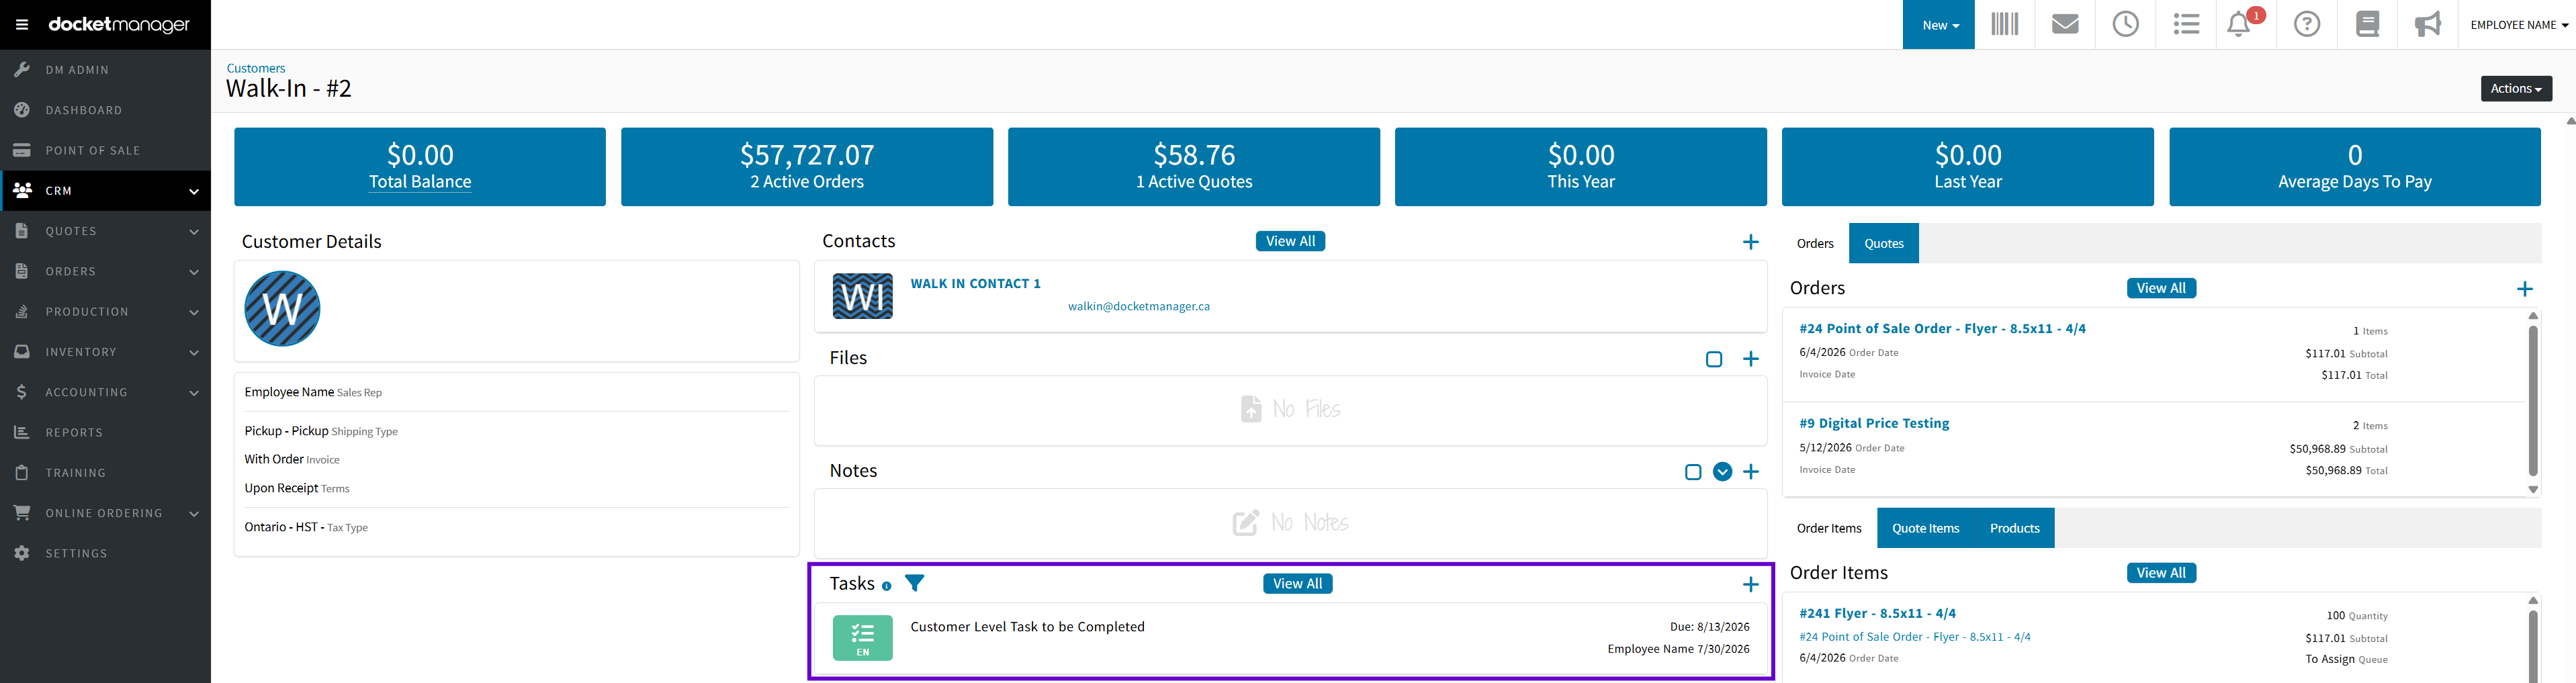Add a new note with plus icon
This screenshot has width=2576, height=683.
pos(1750,472)
